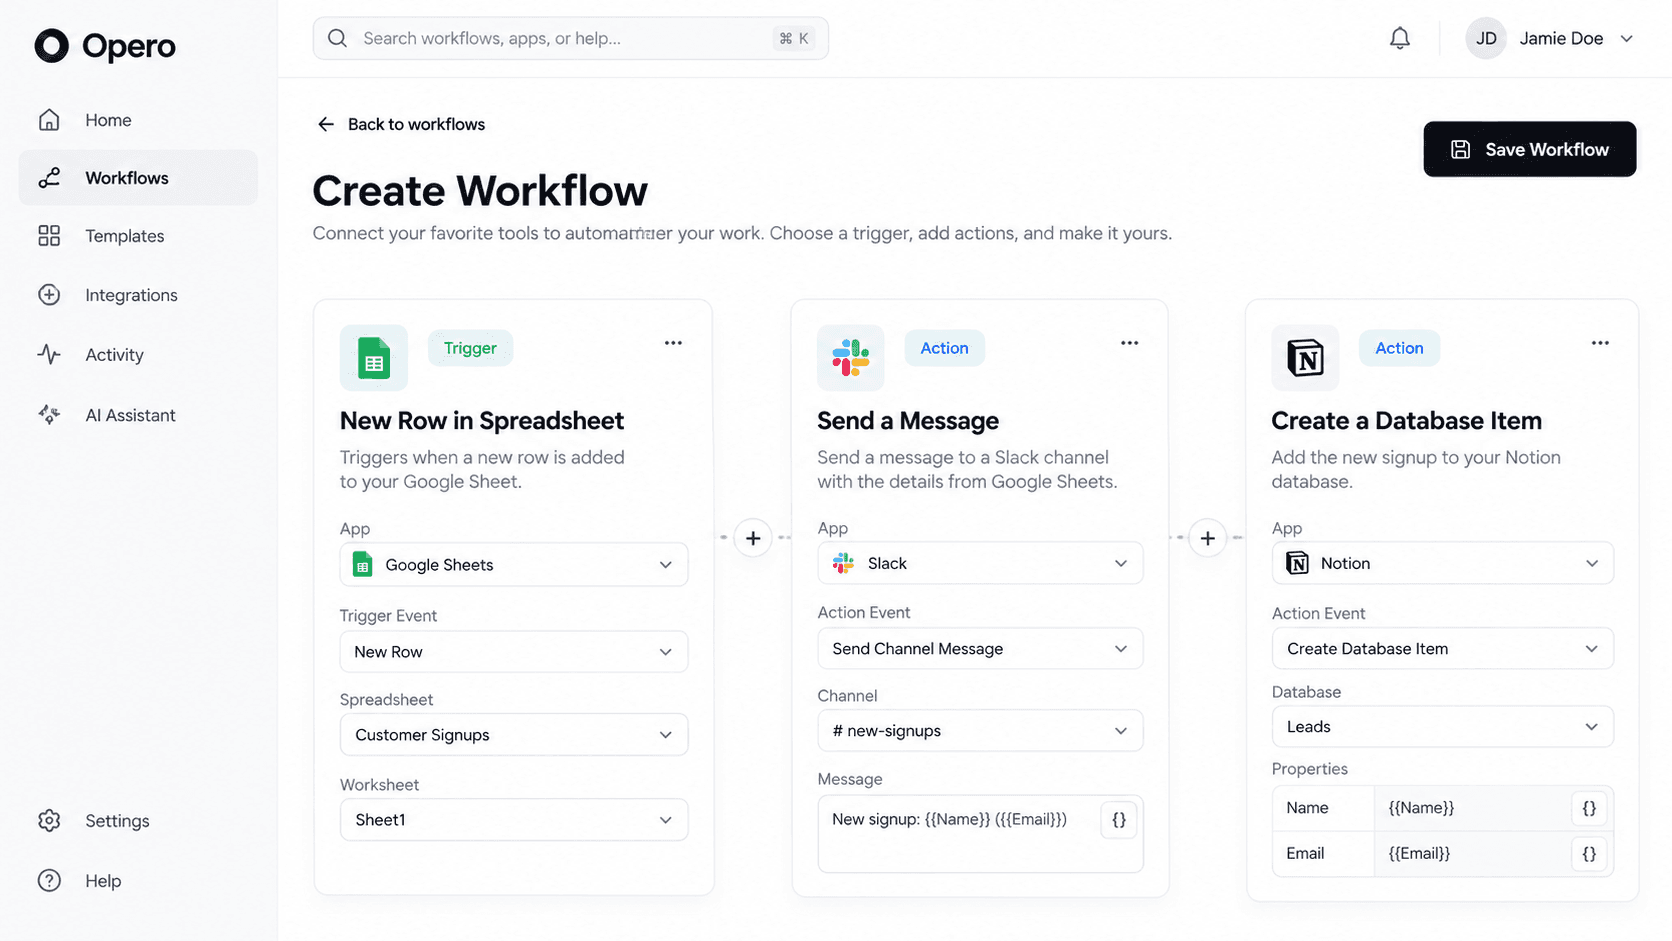This screenshot has height=941, width=1672.
Task: Click the Save Workflow button
Action: click(x=1530, y=149)
